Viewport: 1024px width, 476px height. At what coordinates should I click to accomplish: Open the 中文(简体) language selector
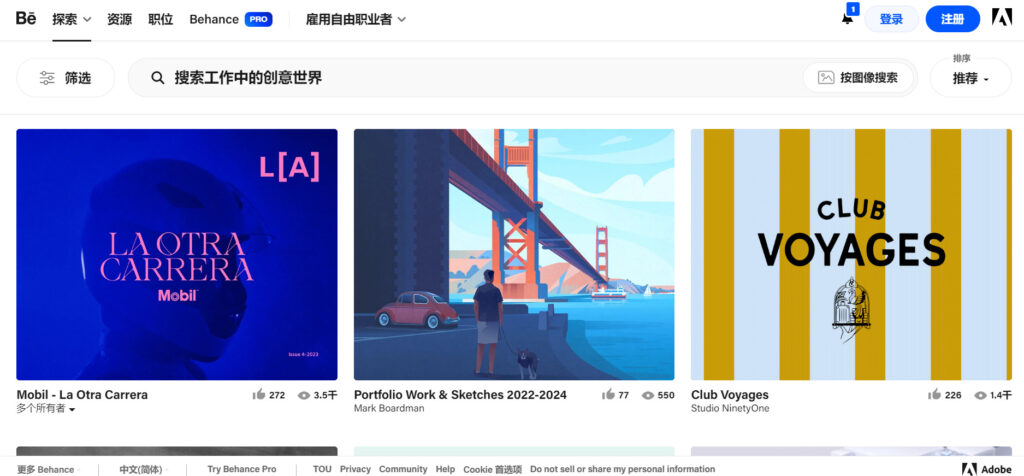point(144,469)
